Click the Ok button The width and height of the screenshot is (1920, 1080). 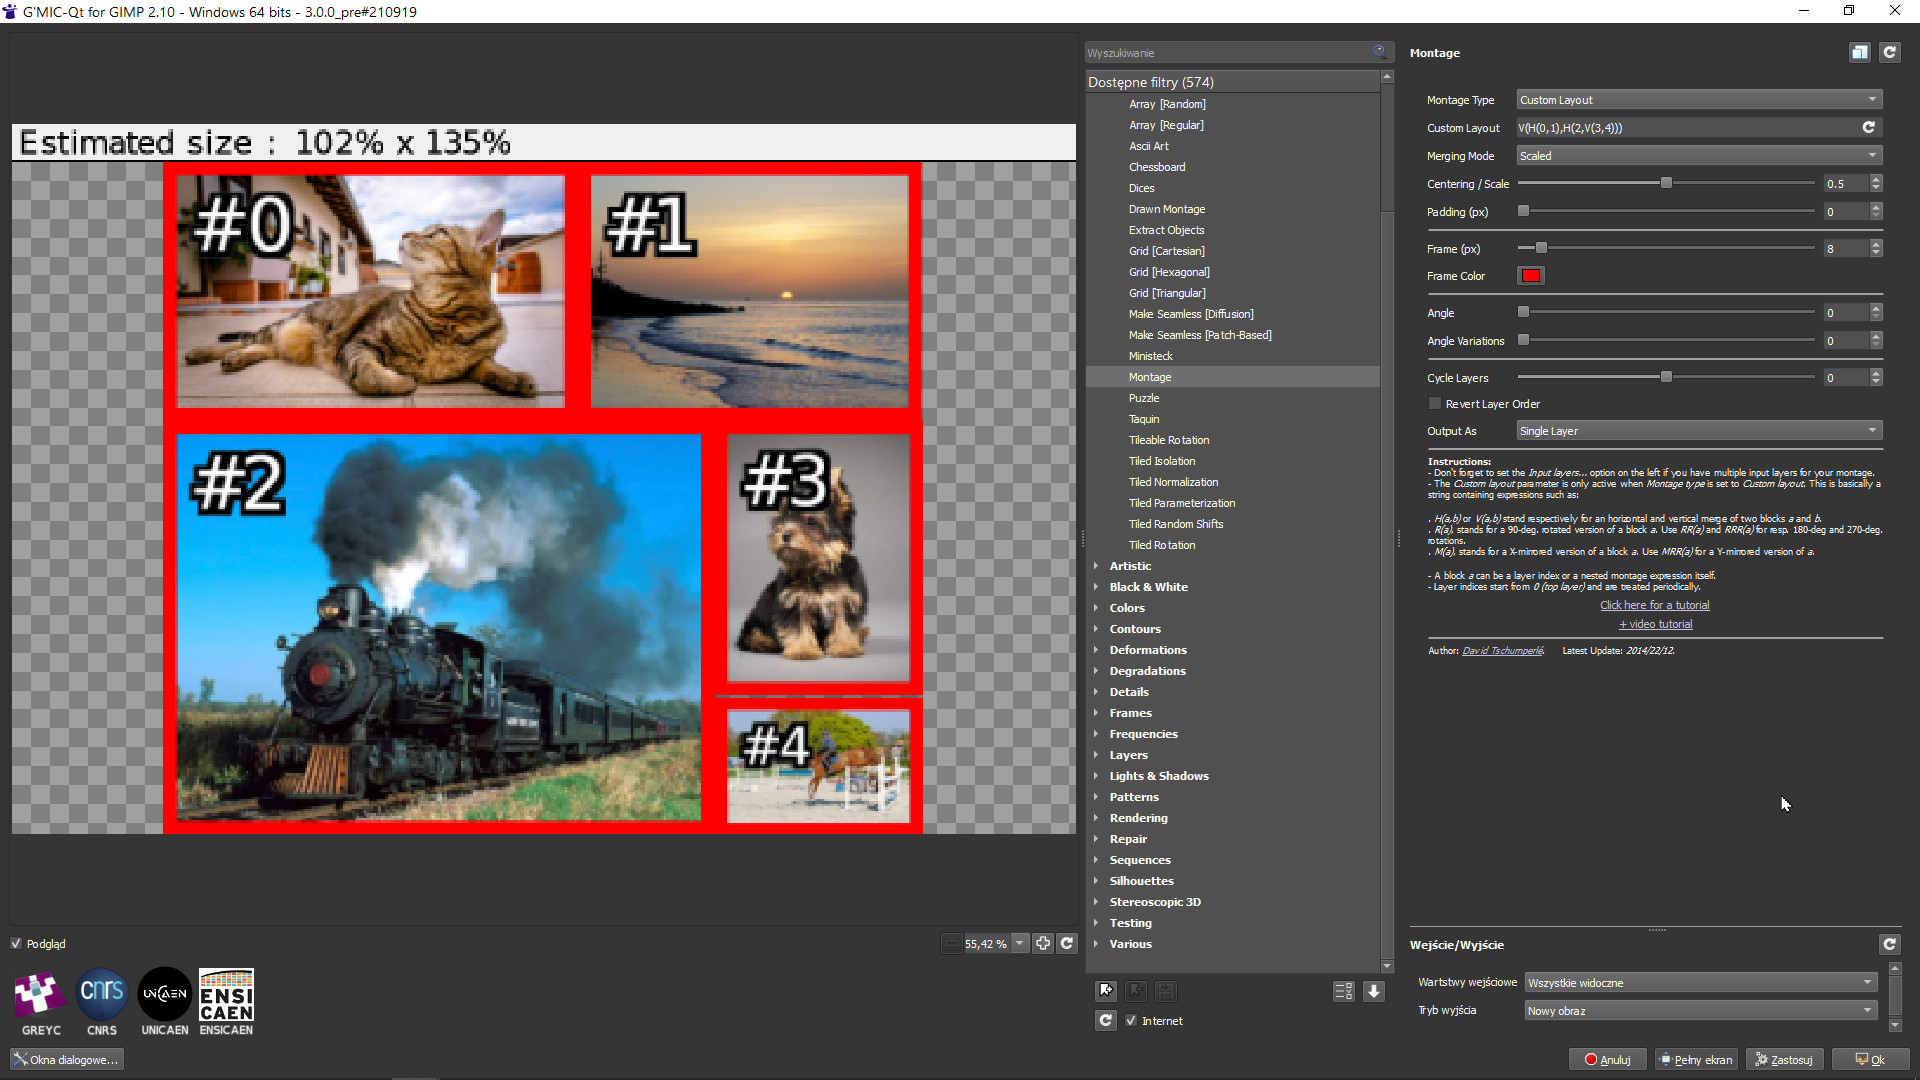tap(1870, 1060)
